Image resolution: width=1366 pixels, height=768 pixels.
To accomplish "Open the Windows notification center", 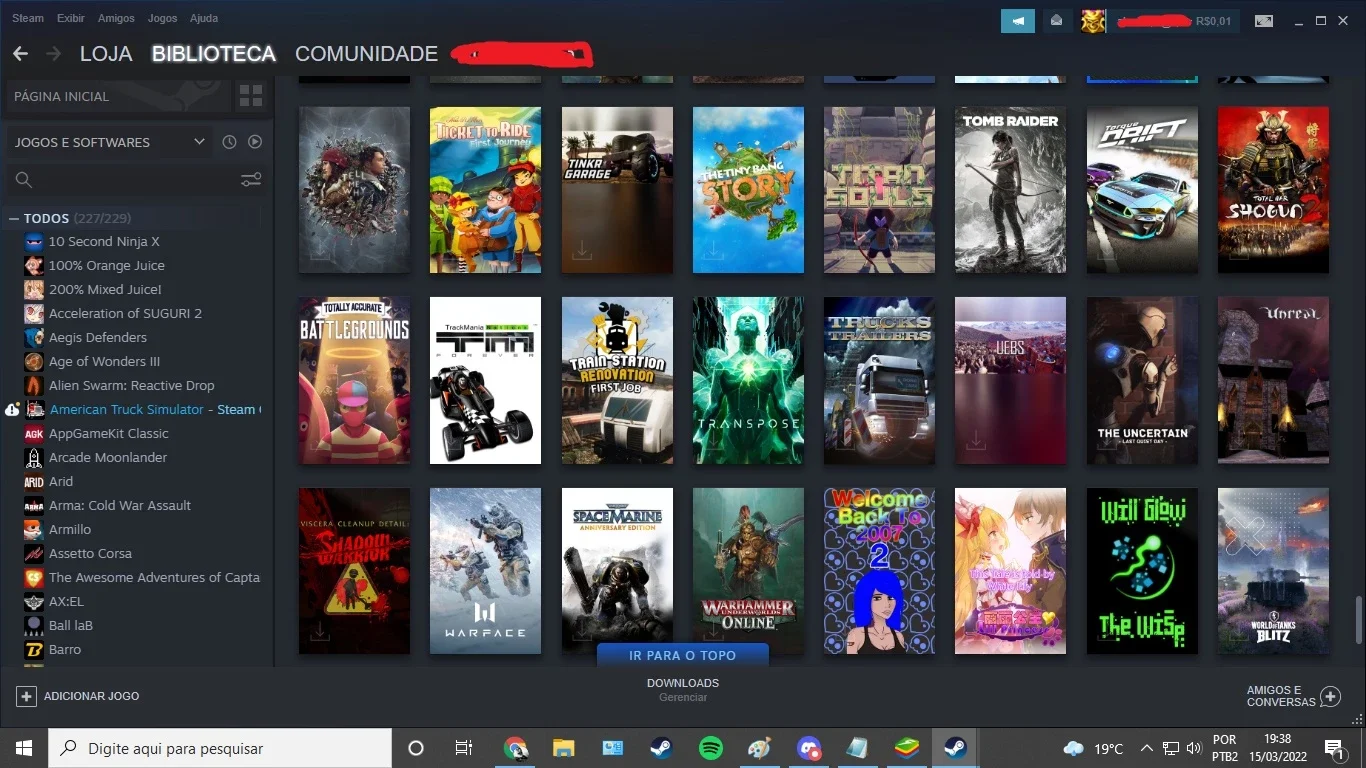I will 1334,748.
